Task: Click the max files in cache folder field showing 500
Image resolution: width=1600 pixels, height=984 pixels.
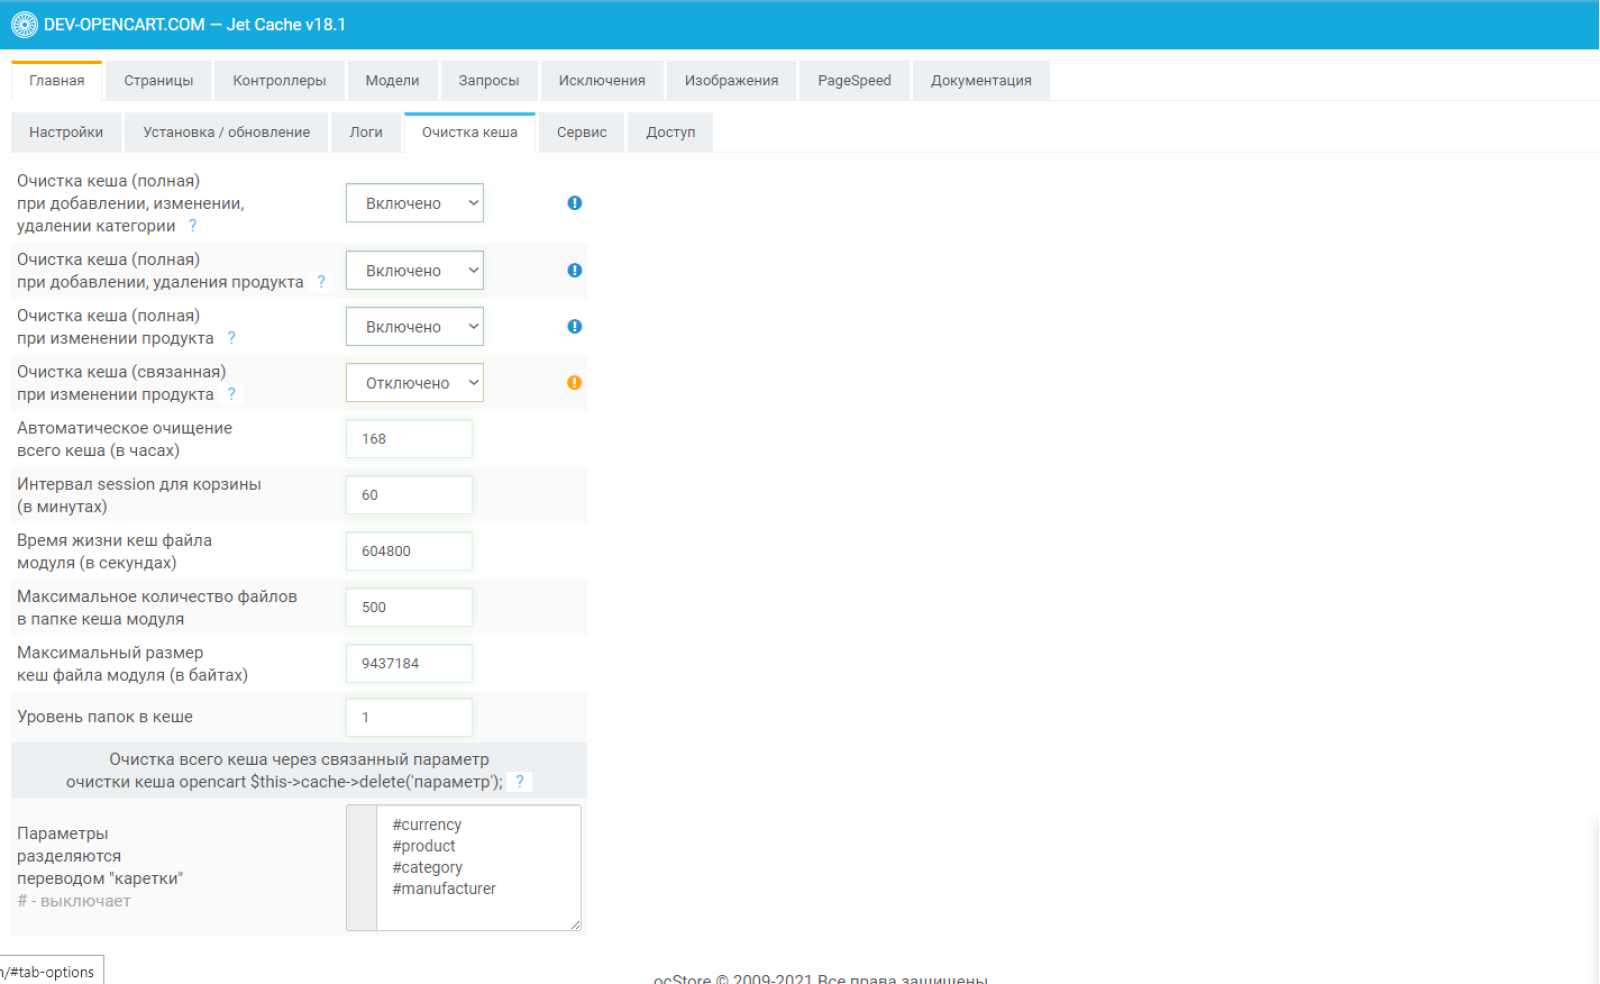Action: click(x=409, y=607)
